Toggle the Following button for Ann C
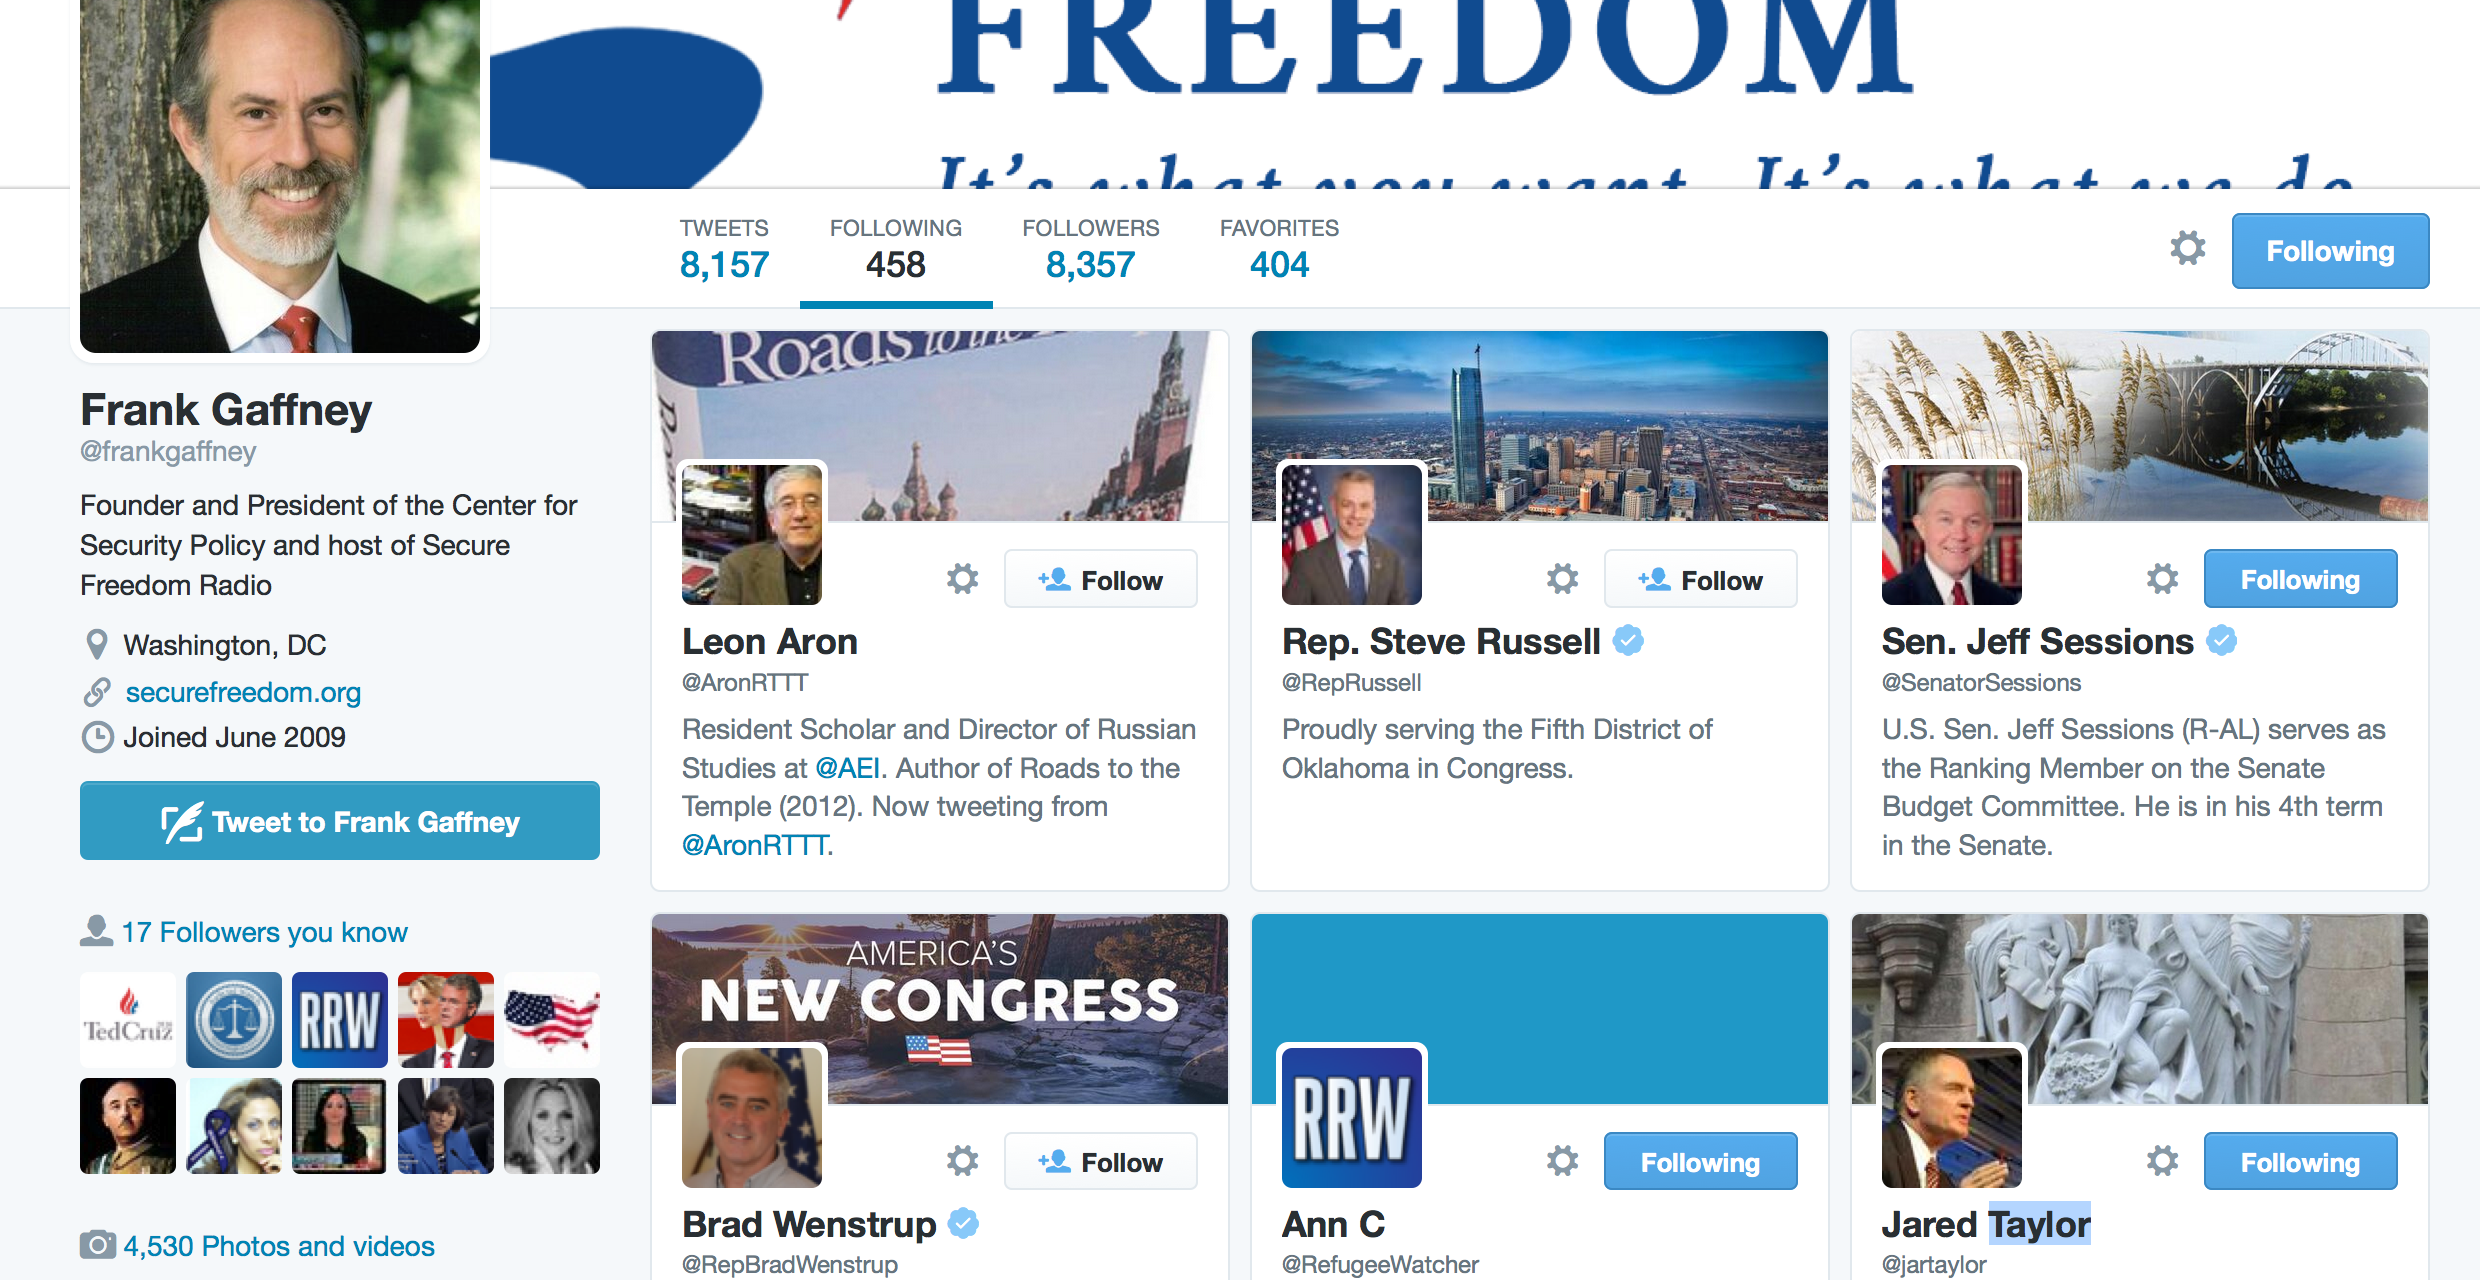The image size is (2480, 1280). [x=1700, y=1162]
